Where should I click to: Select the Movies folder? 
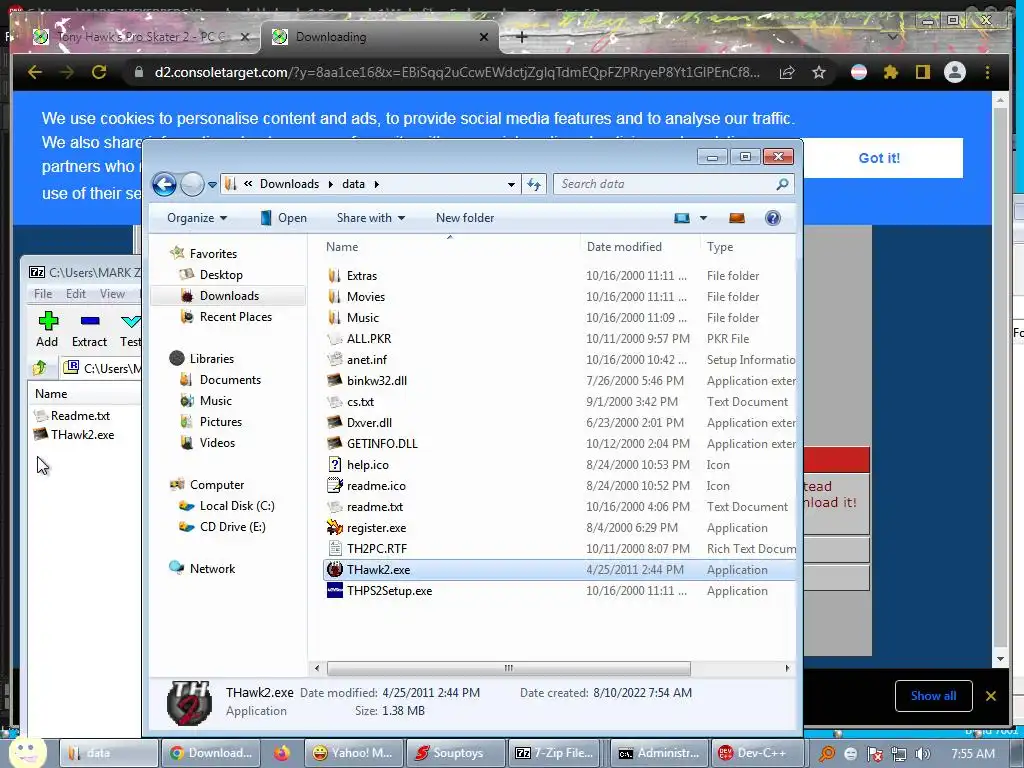point(366,296)
